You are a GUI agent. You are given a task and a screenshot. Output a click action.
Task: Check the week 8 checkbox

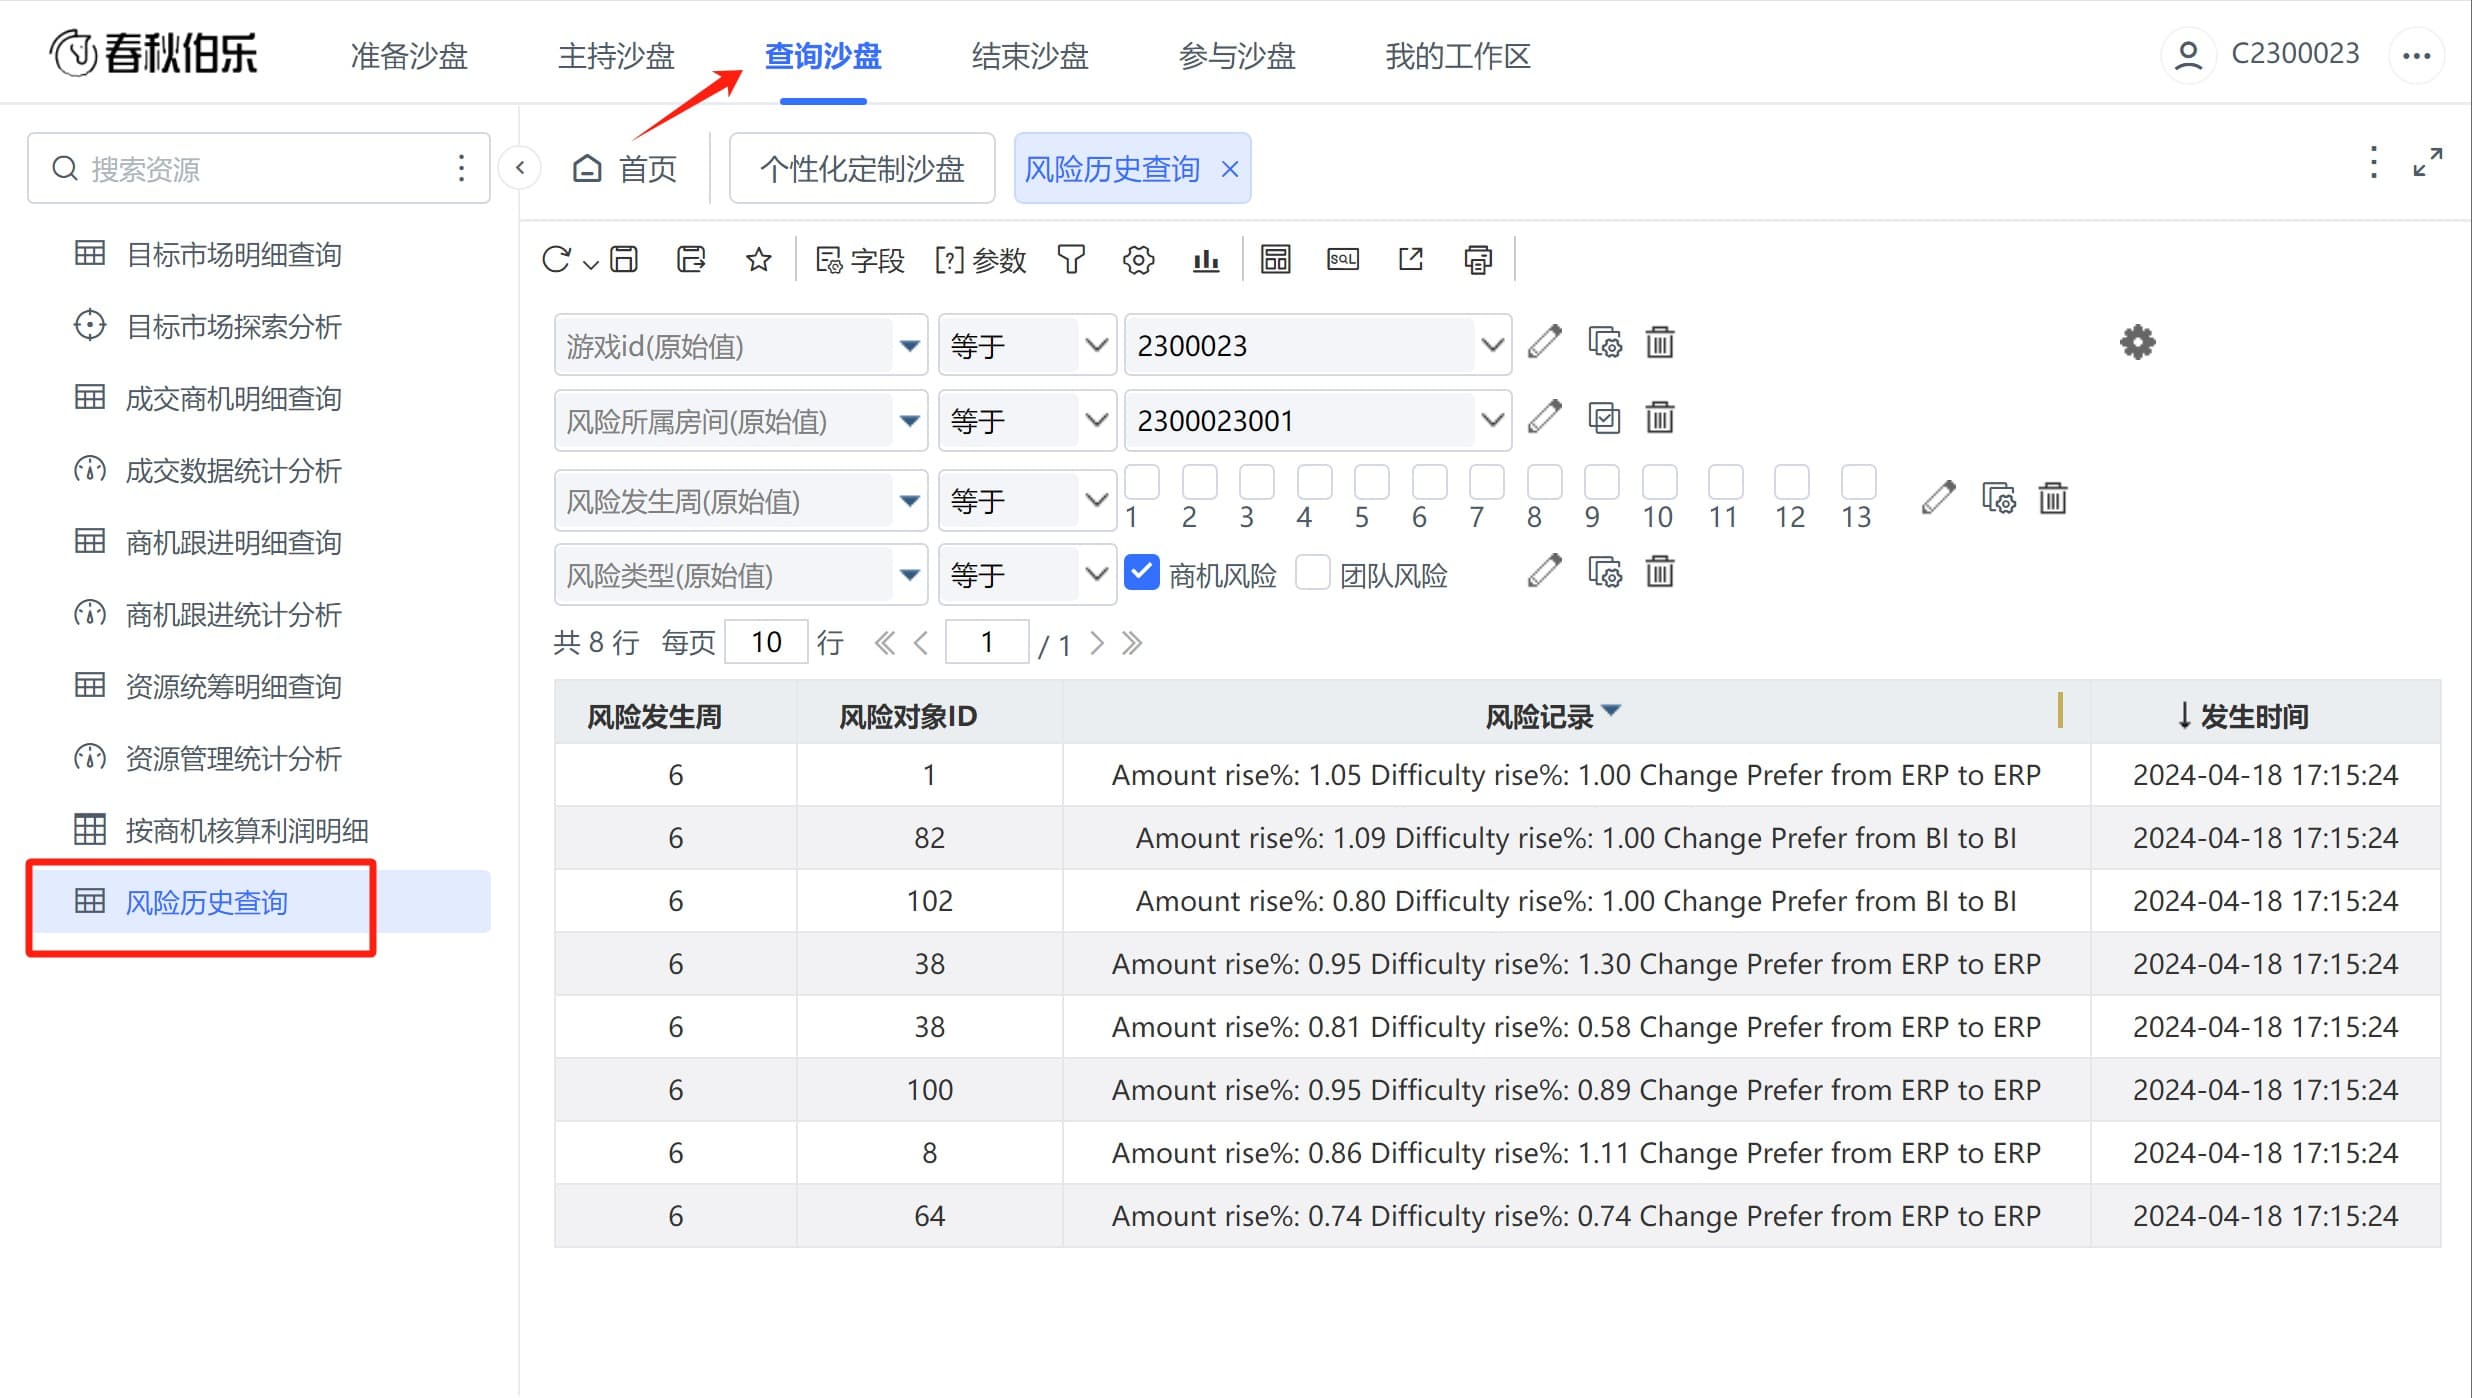(x=1544, y=482)
